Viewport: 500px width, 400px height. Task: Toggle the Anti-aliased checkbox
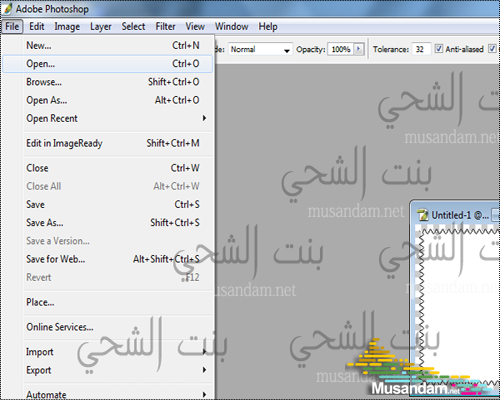coord(439,49)
